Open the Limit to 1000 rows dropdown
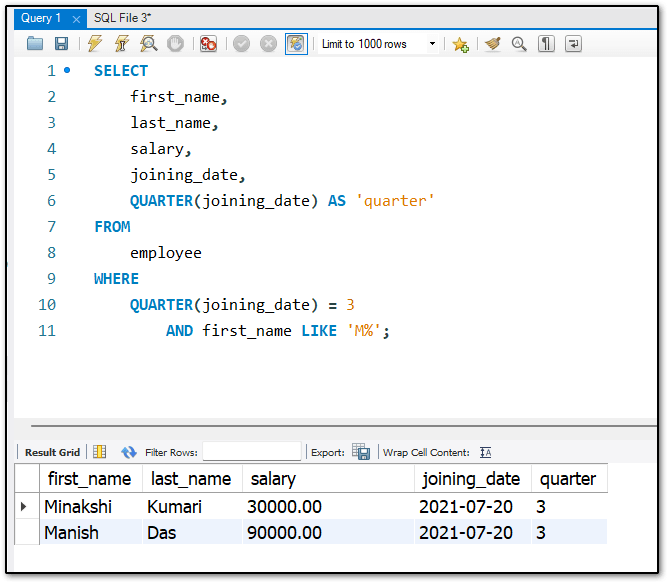This screenshot has width=668, height=583. click(x=378, y=44)
